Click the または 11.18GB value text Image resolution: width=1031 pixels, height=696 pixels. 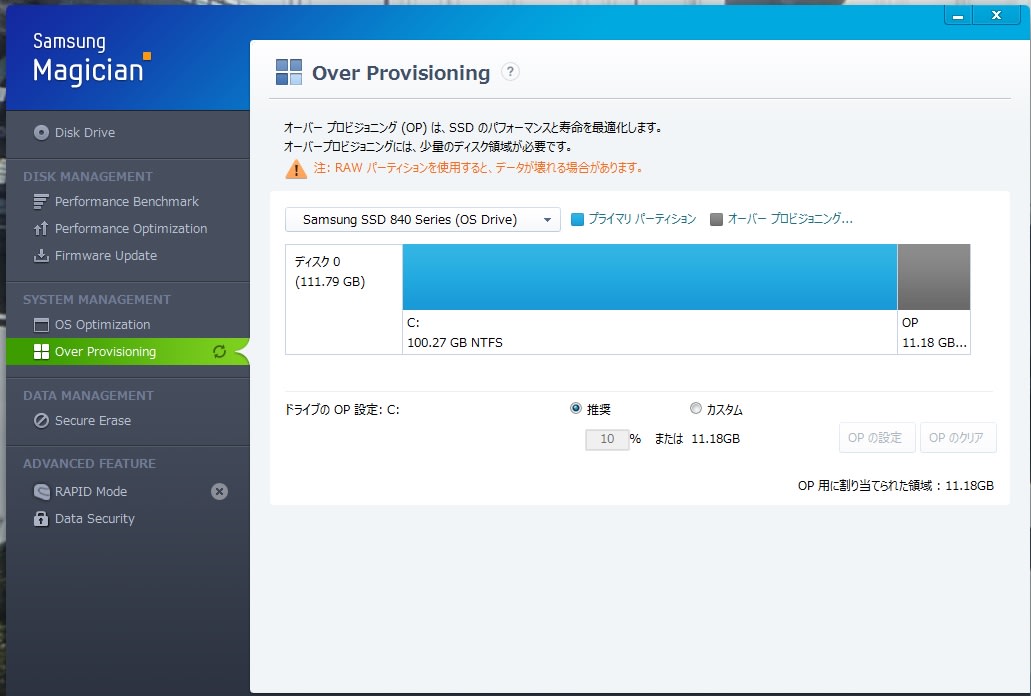pyautogui.click(x=697, y=438)
